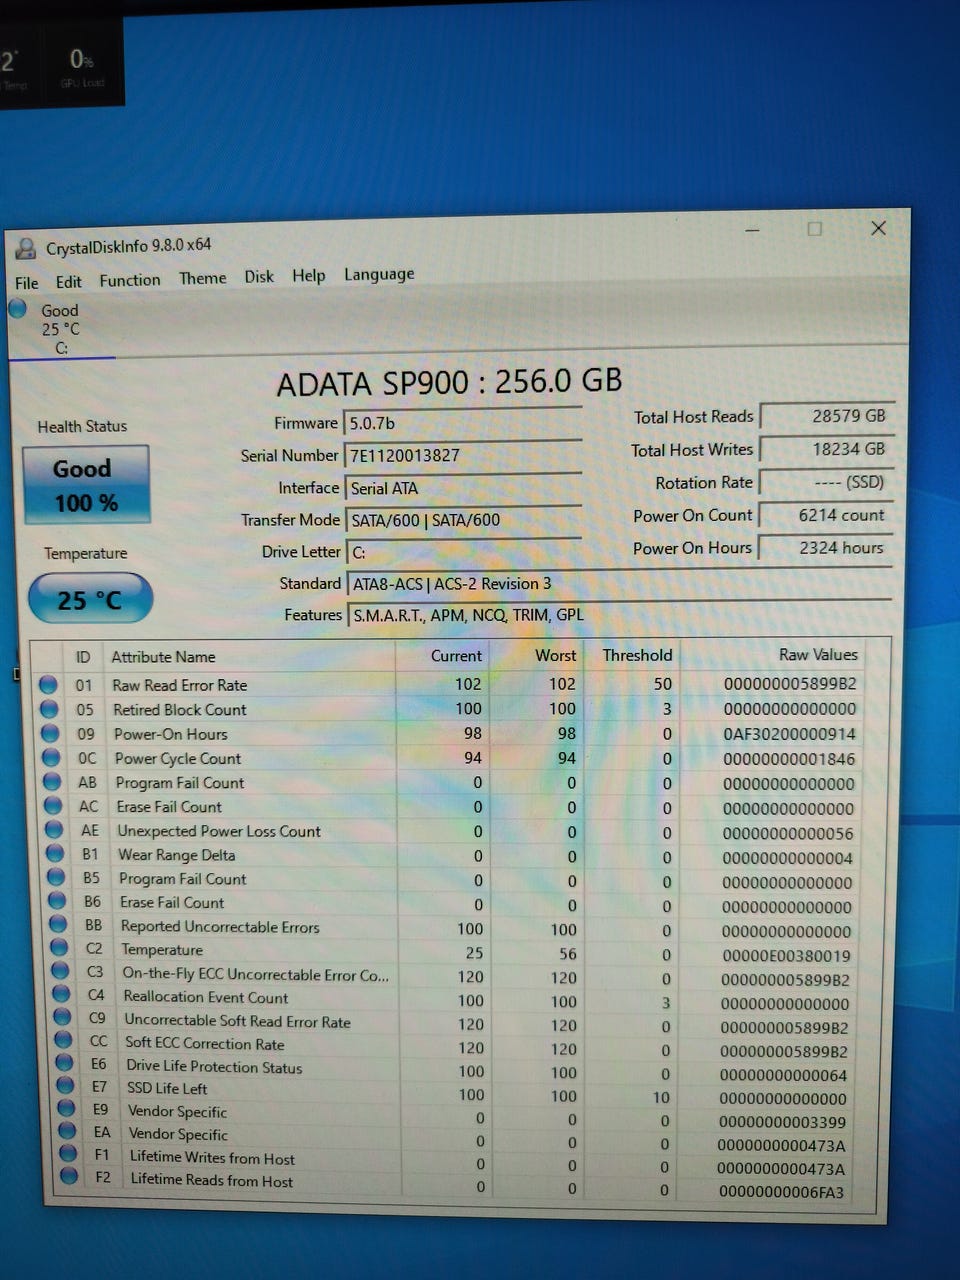
Task: Click the Features field S.M.A.R.T., APM, NCQ
Action: [619, 615]
